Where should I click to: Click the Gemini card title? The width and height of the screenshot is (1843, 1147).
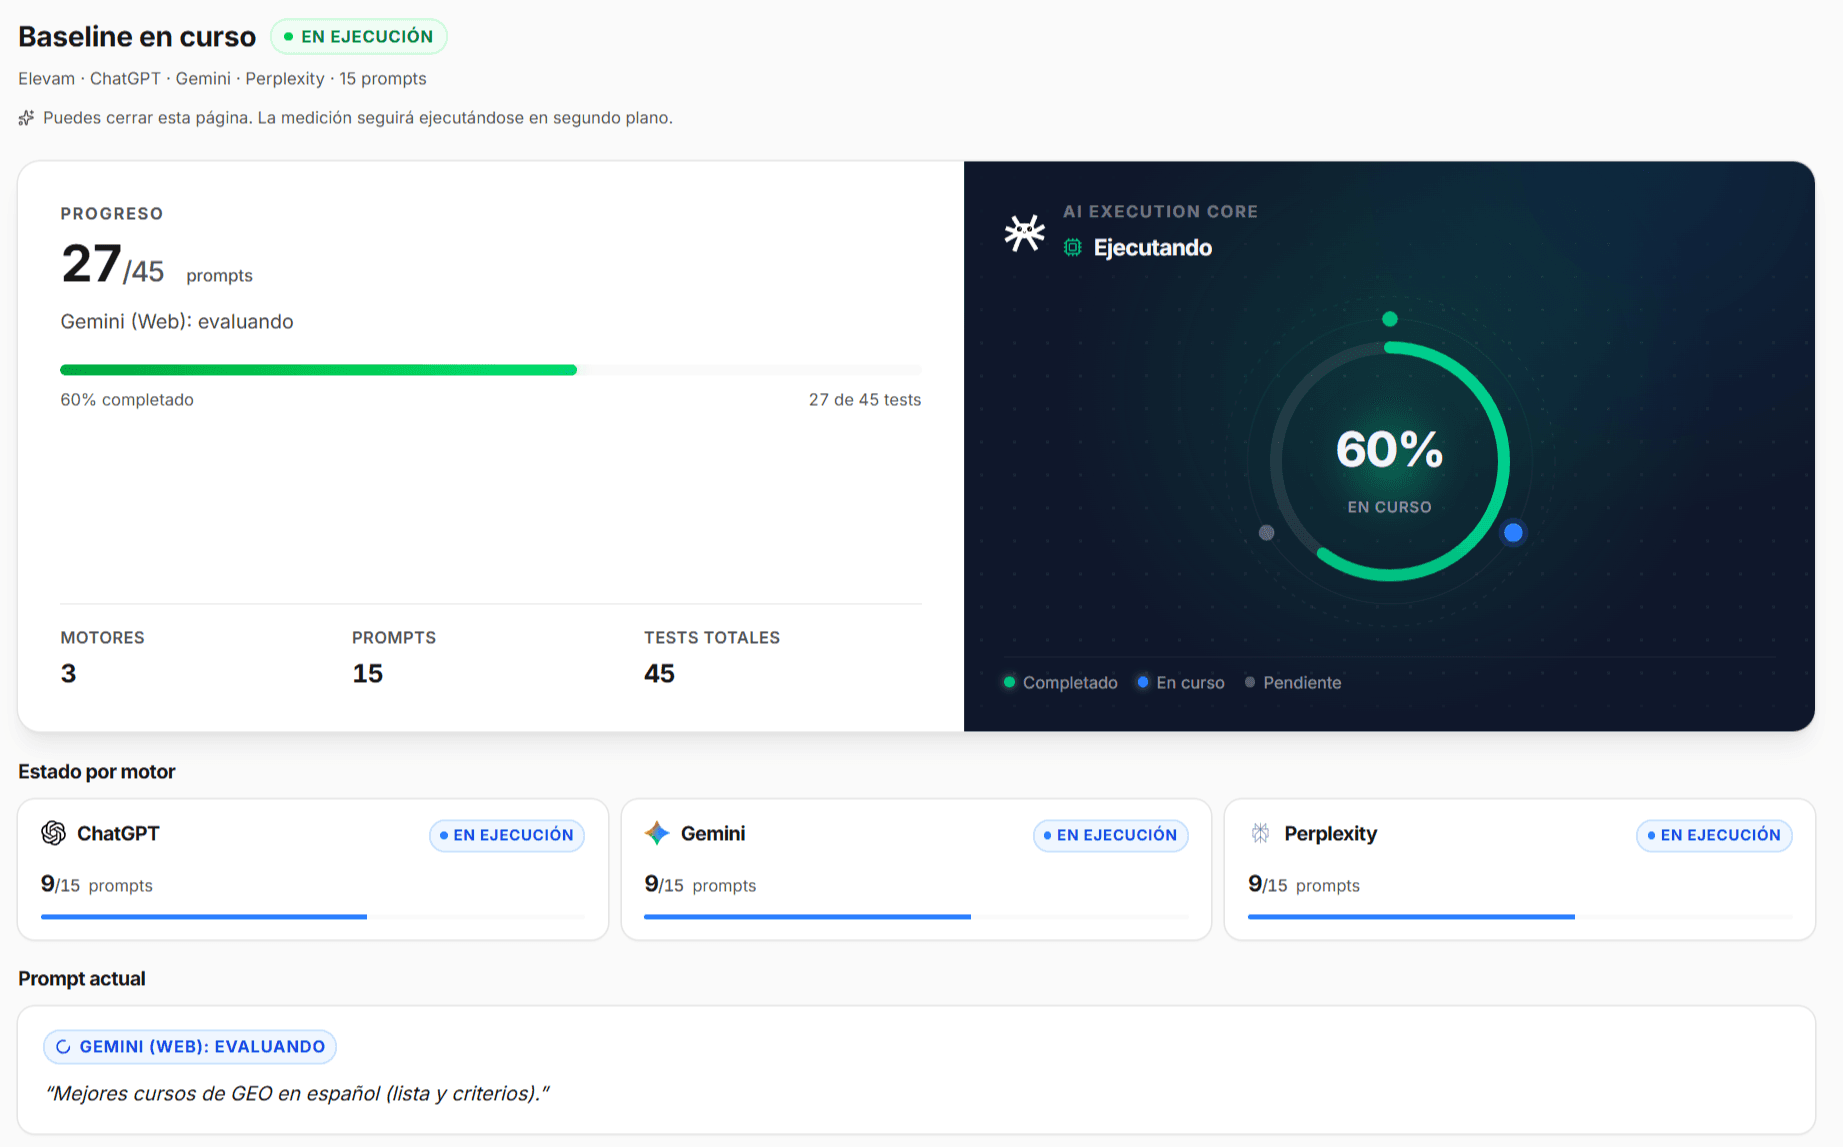coord(713,834)
